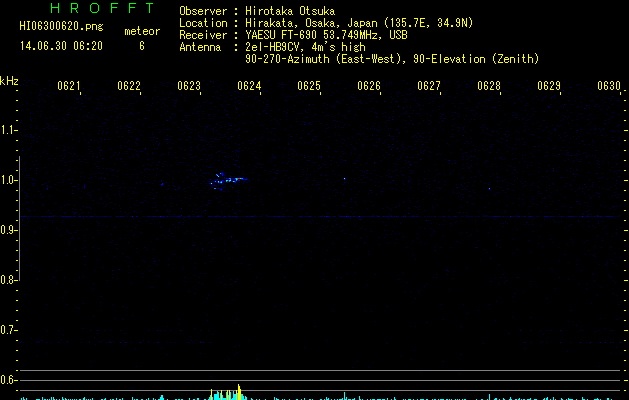
Task: Click the bright meteor echo near 0624
Action: [x=228, y=181]
